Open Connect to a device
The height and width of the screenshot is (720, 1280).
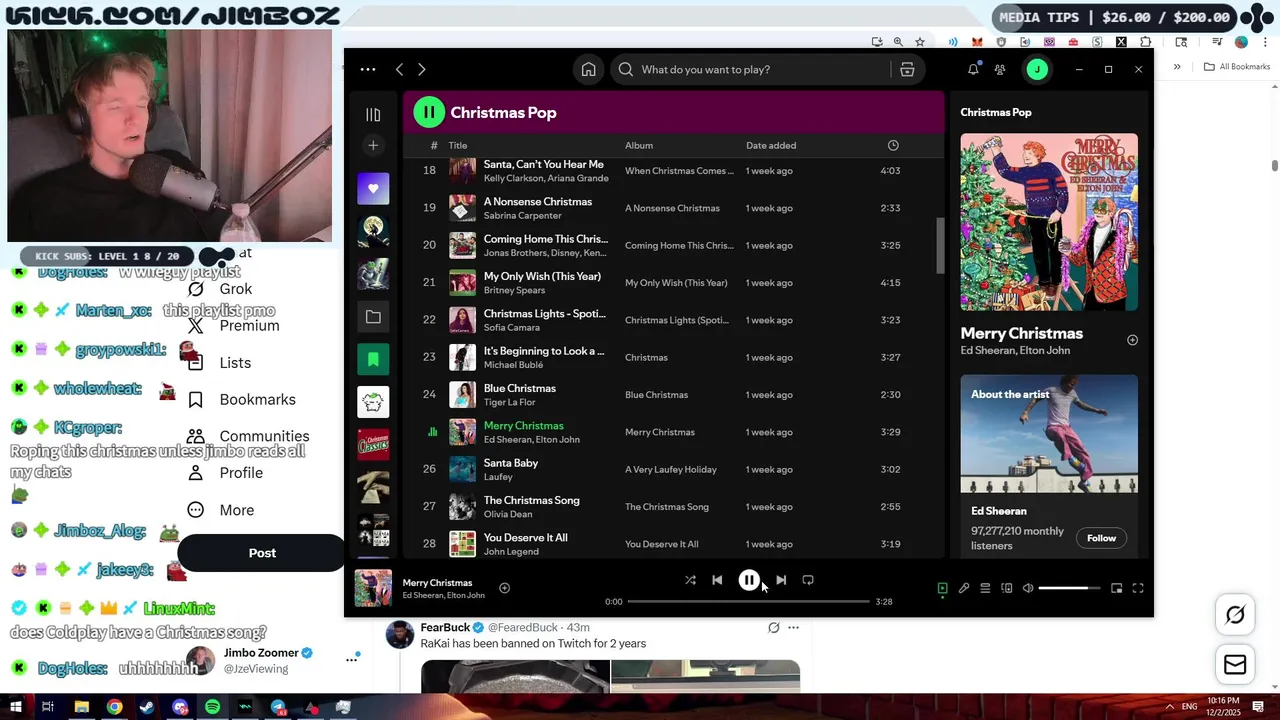click(x=1007, y=589)
